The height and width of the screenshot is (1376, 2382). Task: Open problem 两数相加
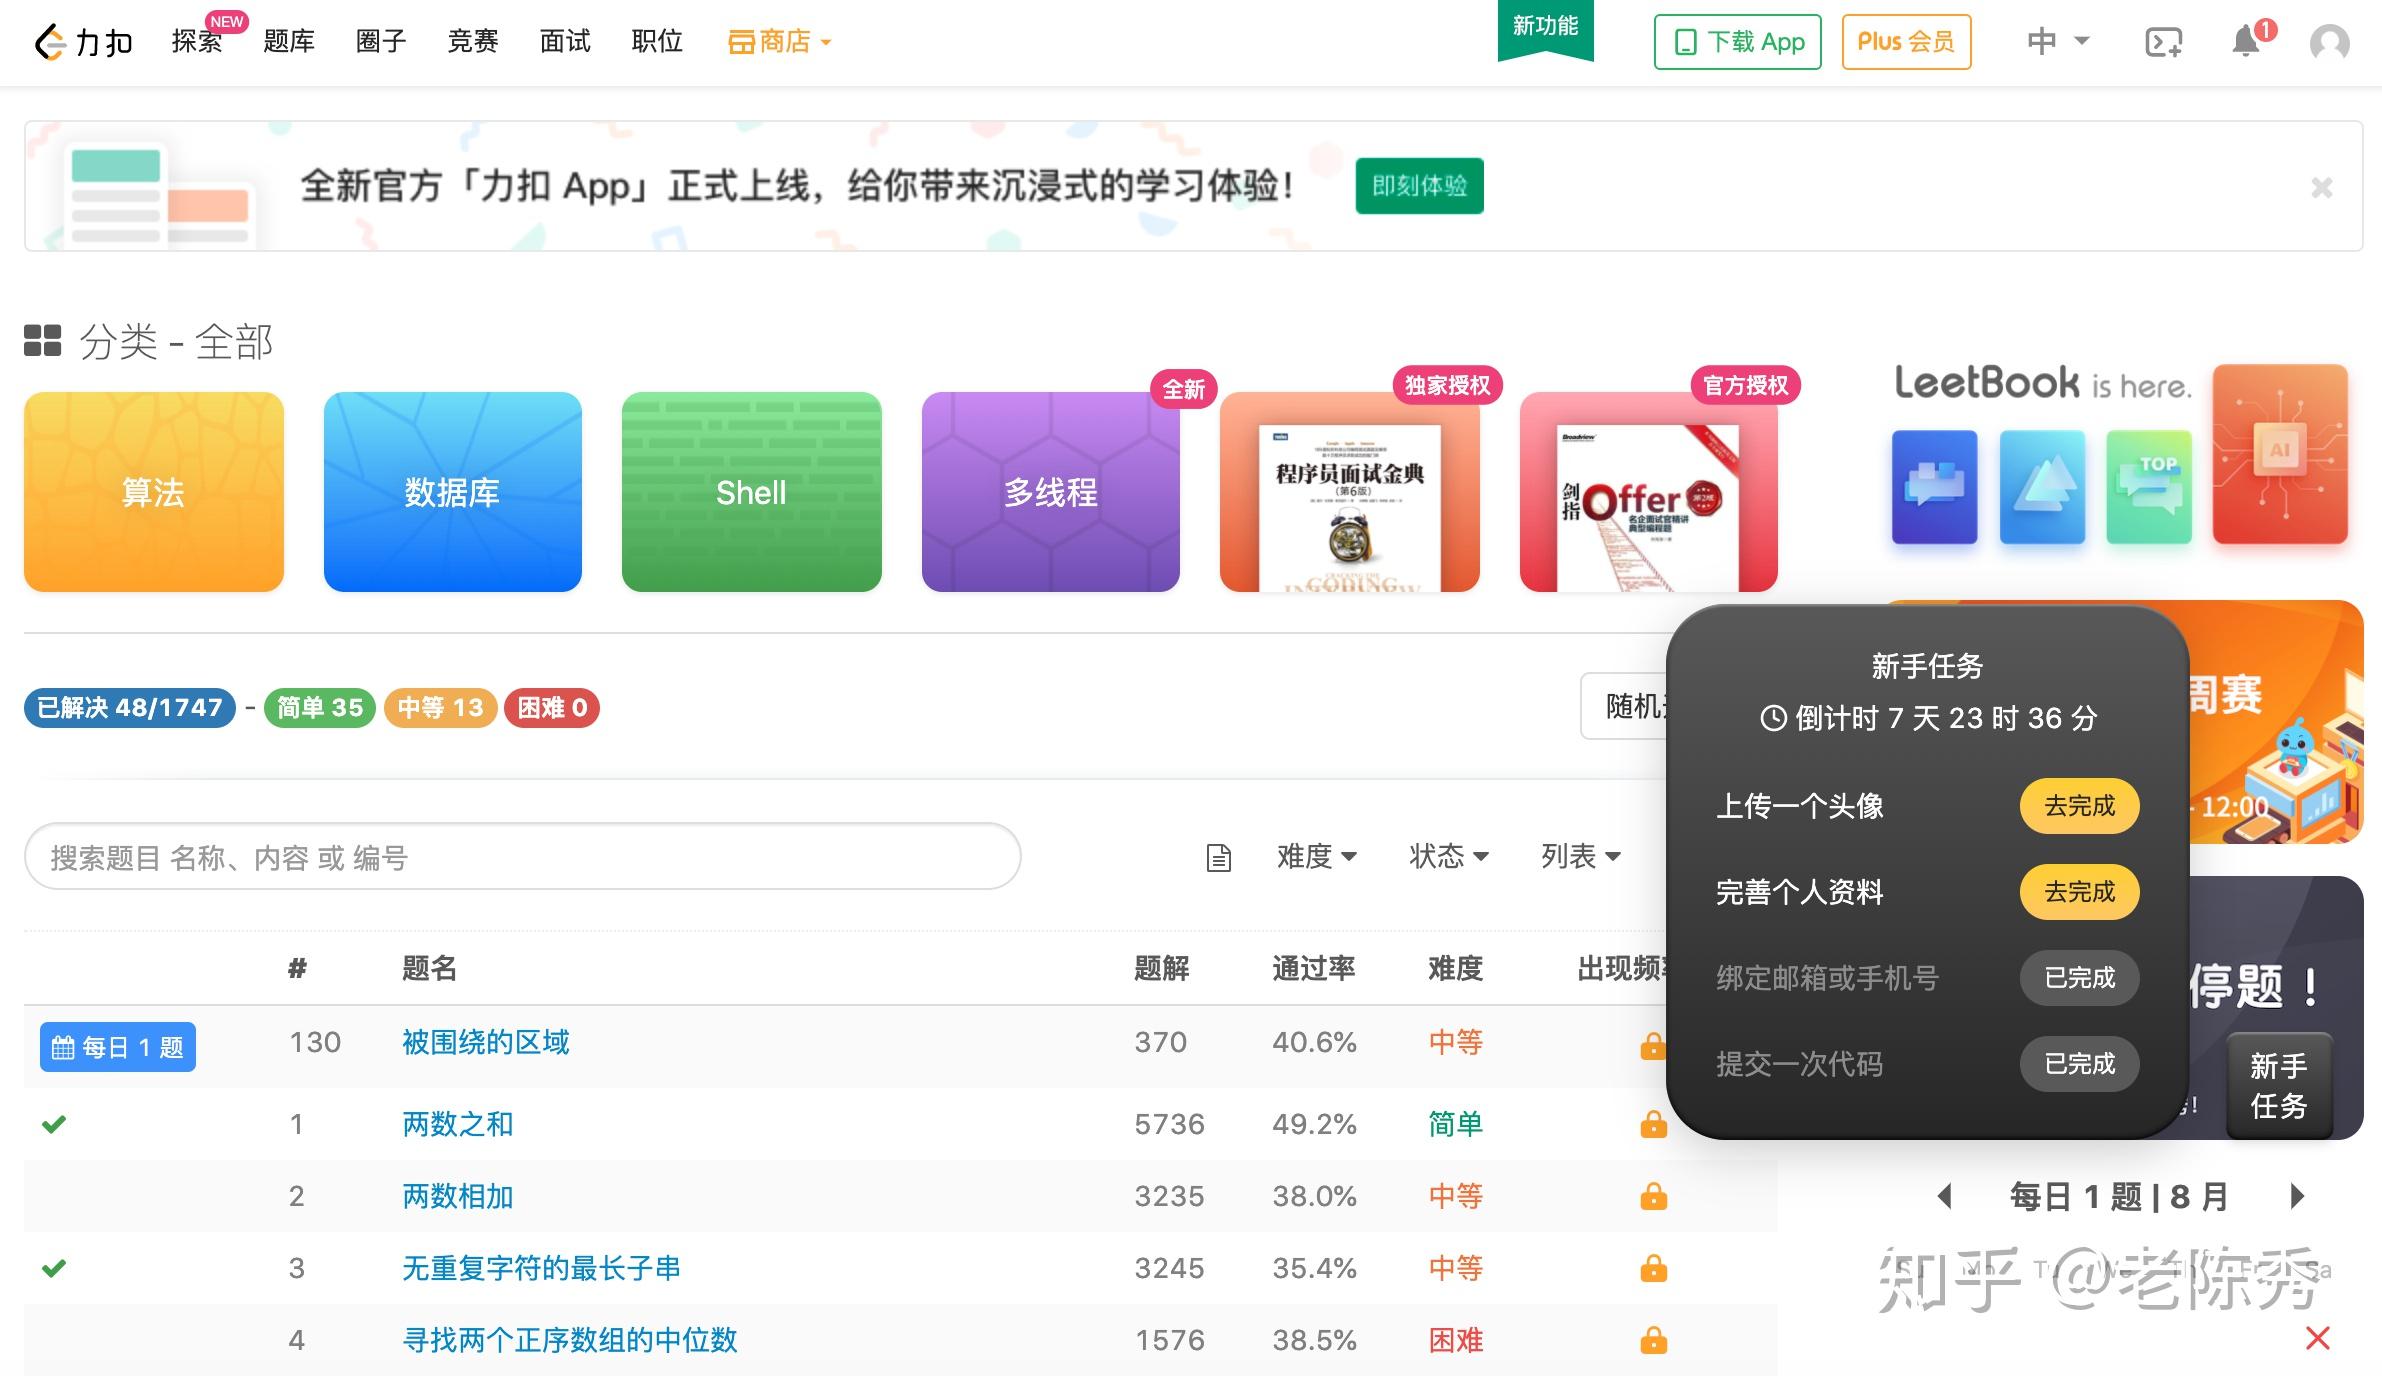[x=458, y=1196]
